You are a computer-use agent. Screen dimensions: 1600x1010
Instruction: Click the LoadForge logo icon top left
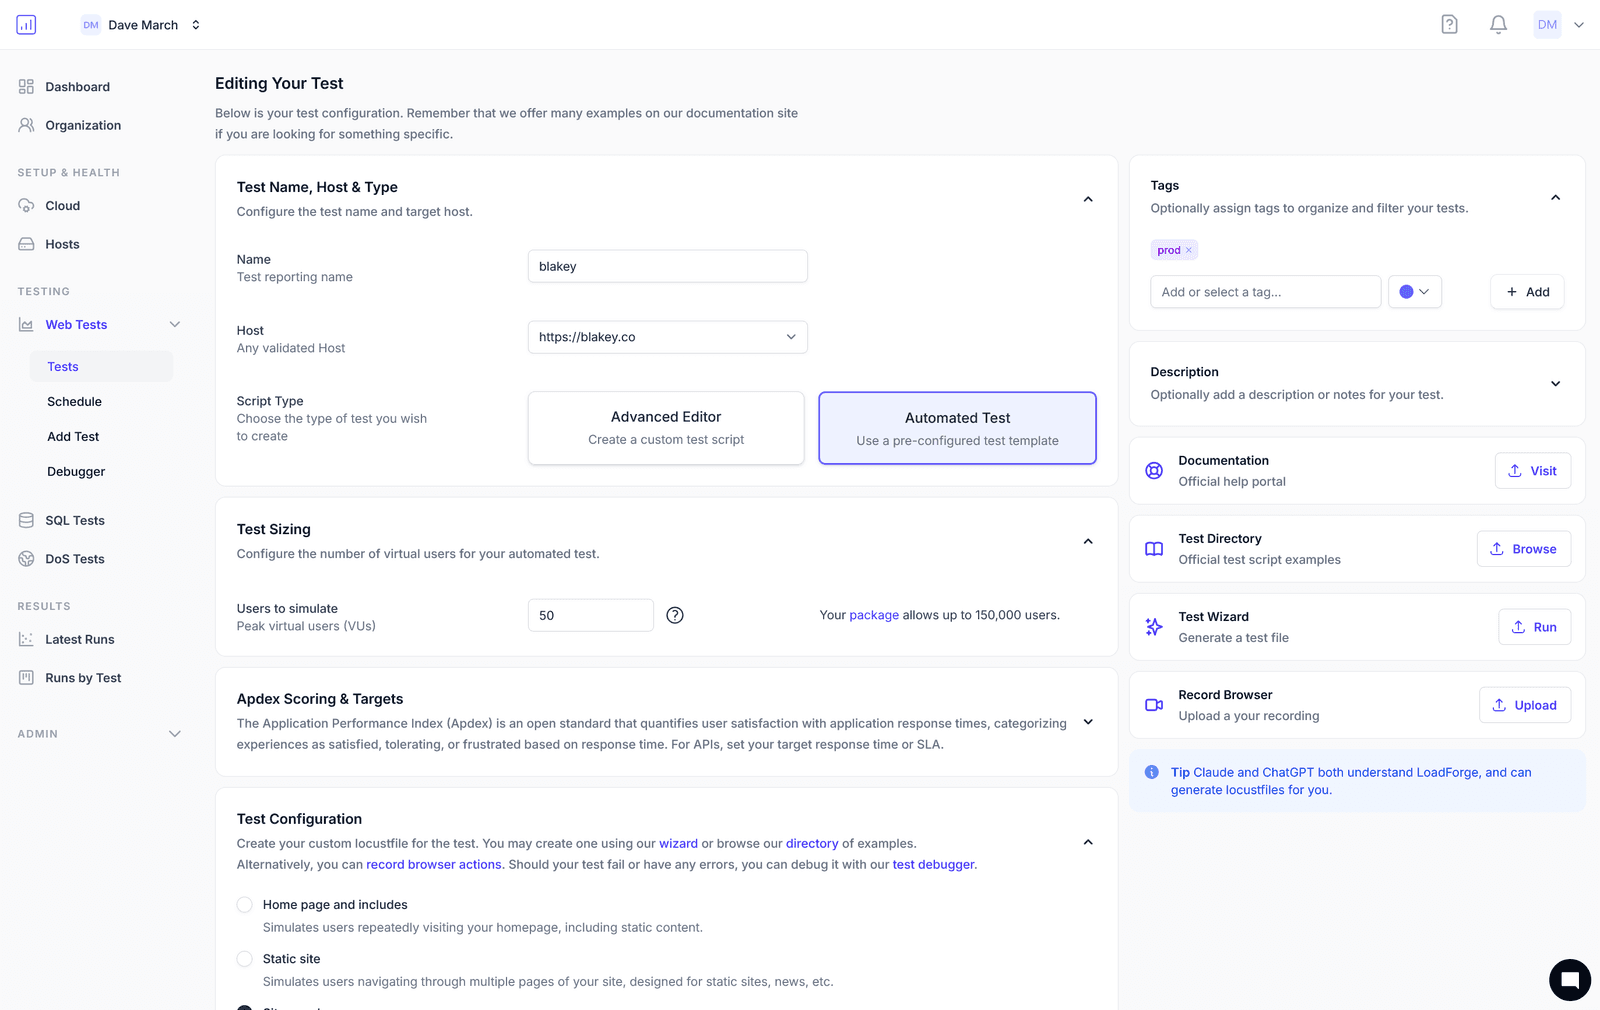(26, 24)
